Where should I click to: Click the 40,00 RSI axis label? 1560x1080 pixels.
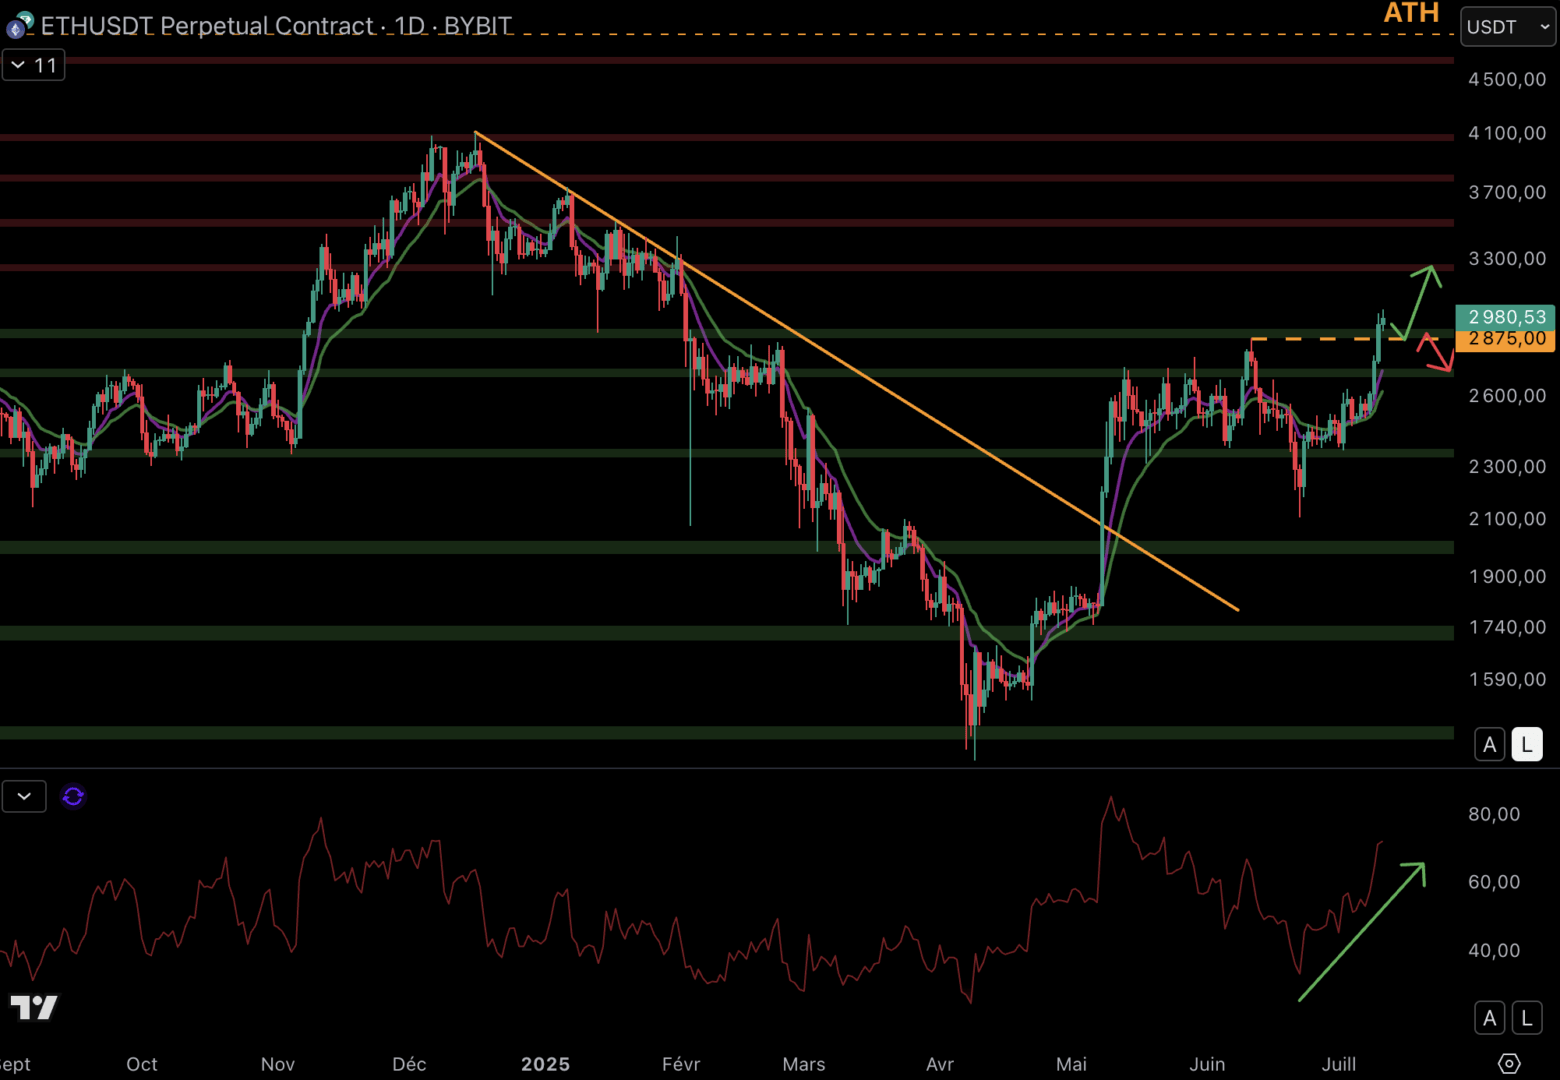(x=1494, y=951)
